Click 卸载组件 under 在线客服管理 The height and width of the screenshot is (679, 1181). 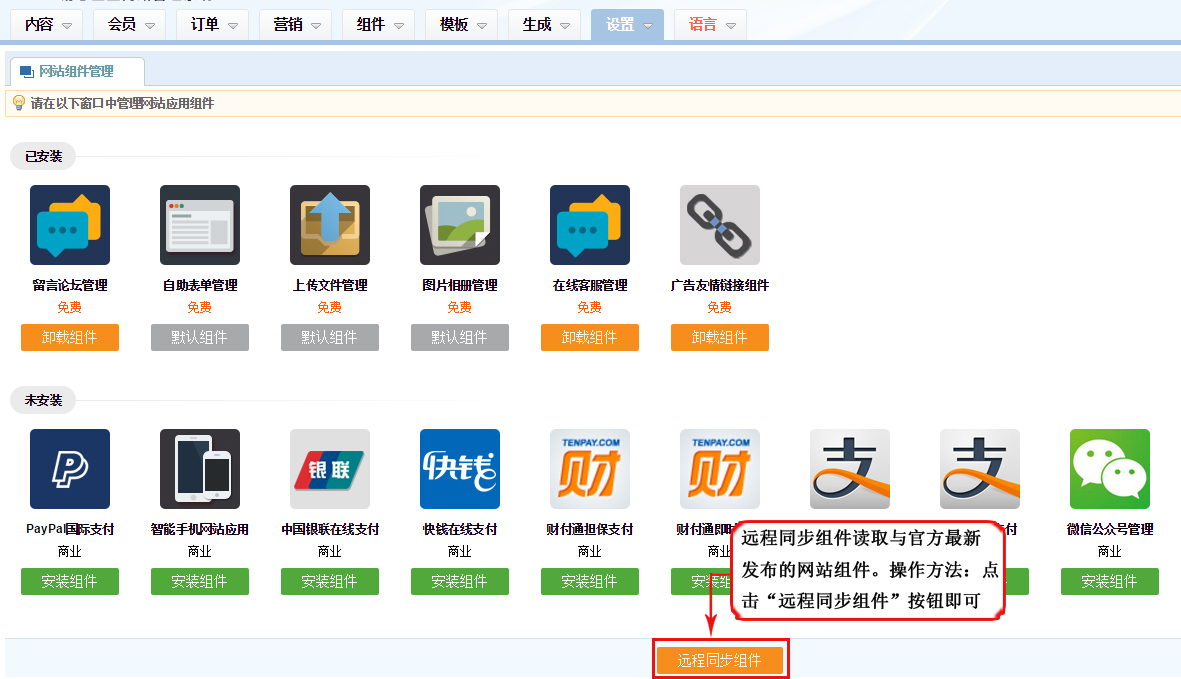pyautogui.click(x=590, y=338)
